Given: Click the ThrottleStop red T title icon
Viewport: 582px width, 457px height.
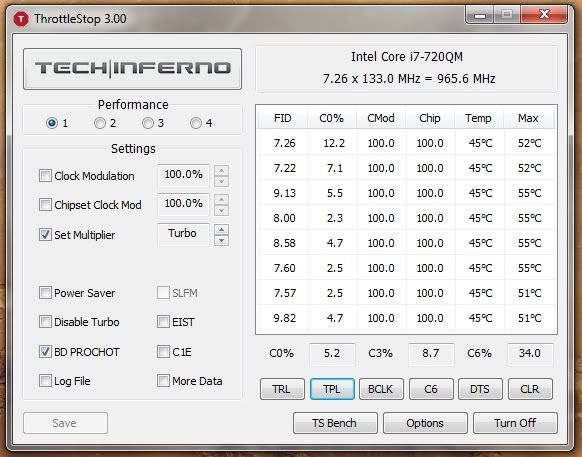Looking at the screenshot, I should (x=21, y=19).
